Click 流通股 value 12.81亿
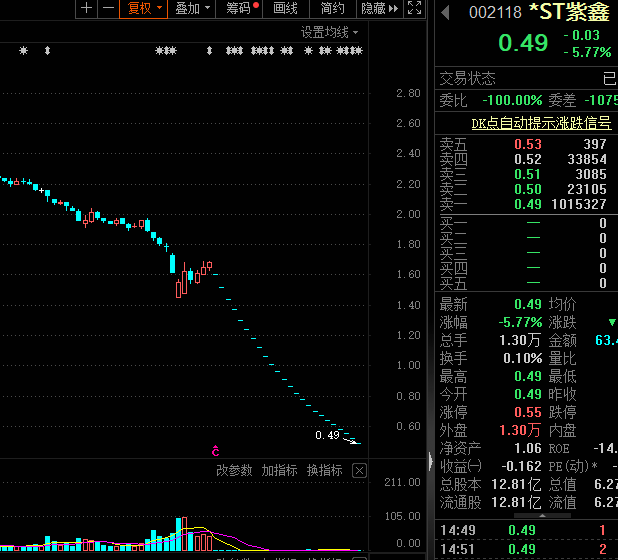Screen dimensions: 618x560 [516, 502]
